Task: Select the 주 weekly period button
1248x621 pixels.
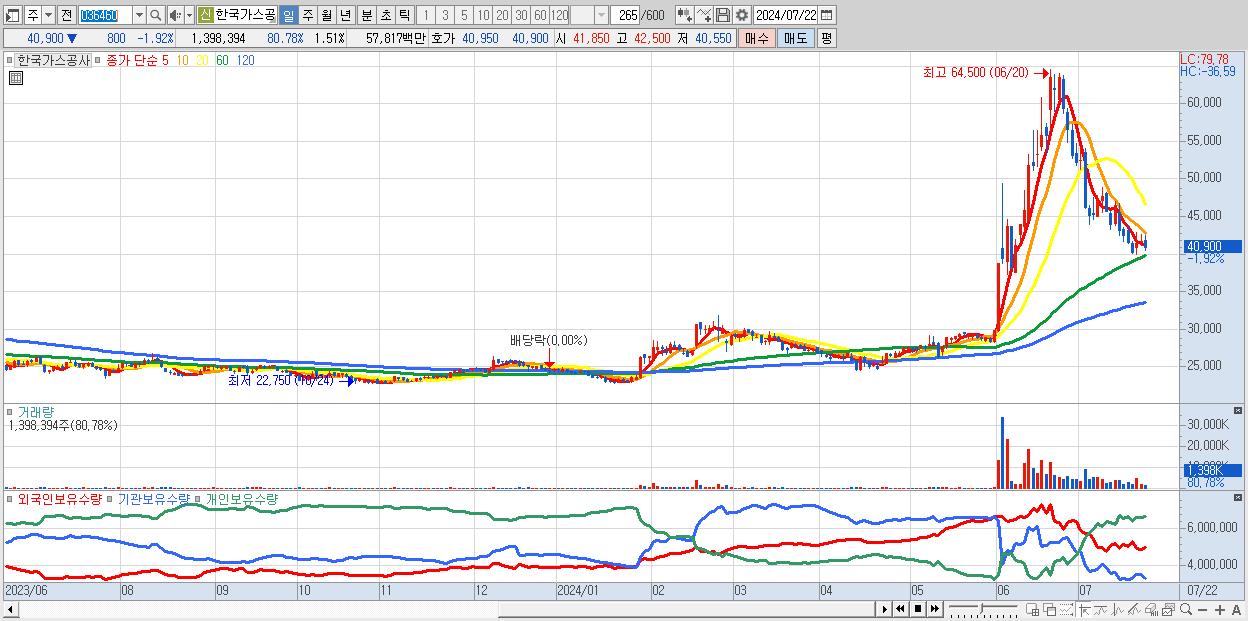Action: tap(307, 15)
